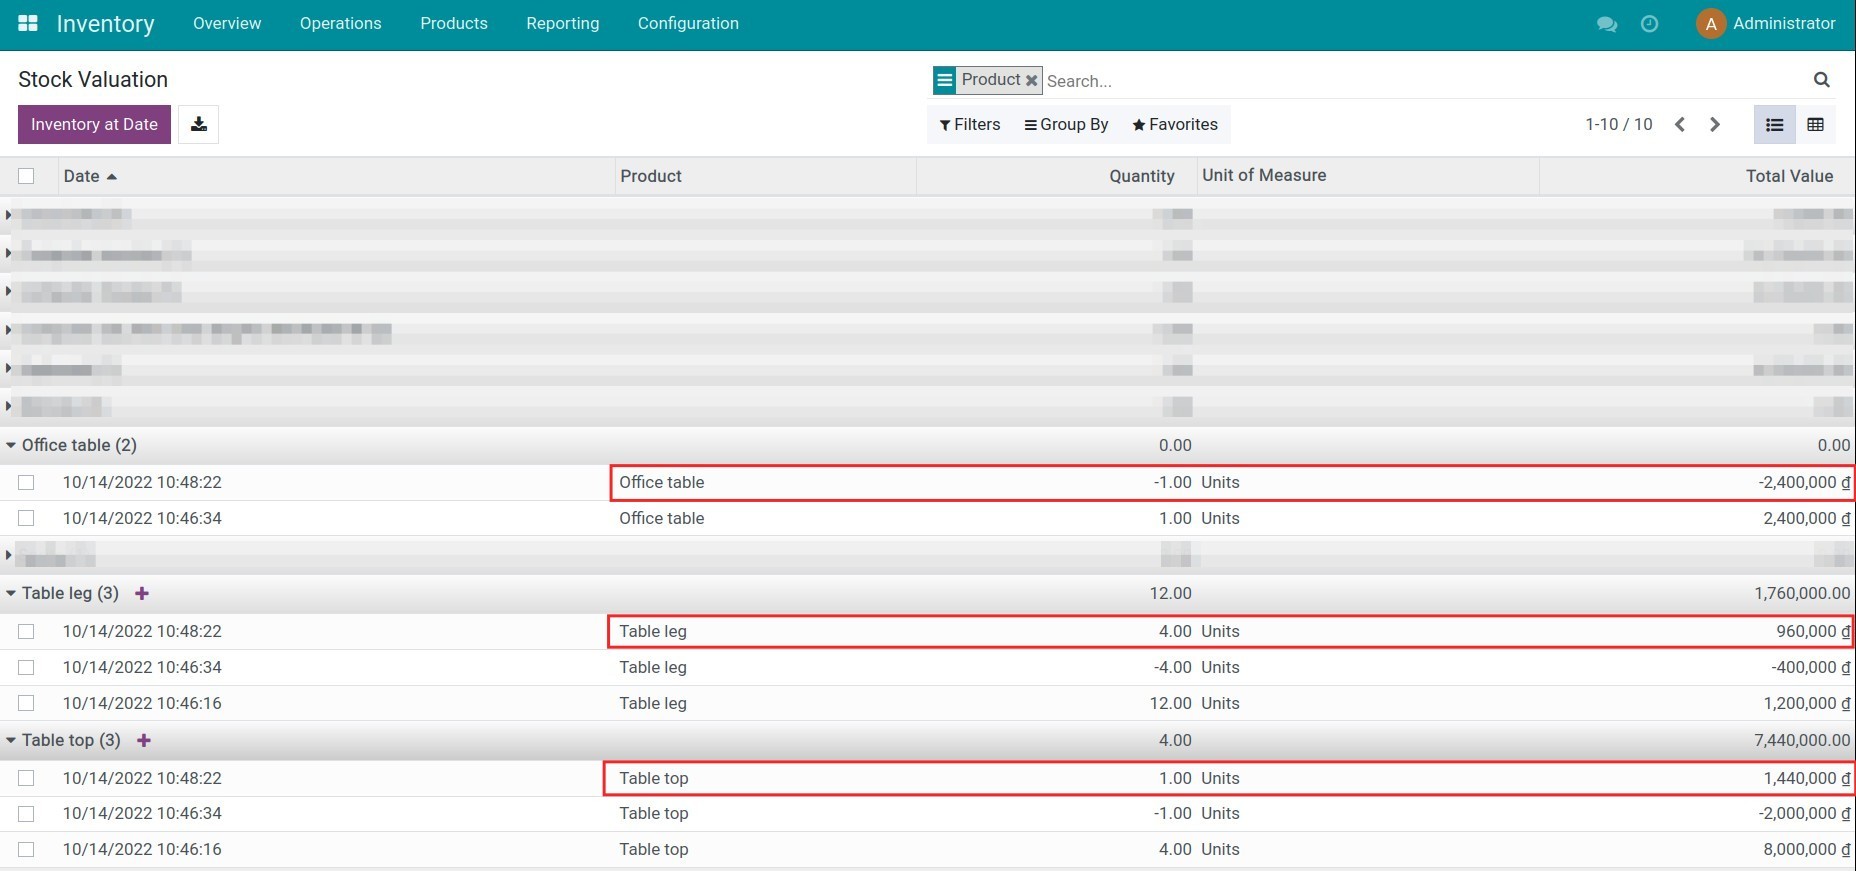Screen dimensions: 1856x871
Task: Open the conversations chat icon
Action: [1607, 24]
